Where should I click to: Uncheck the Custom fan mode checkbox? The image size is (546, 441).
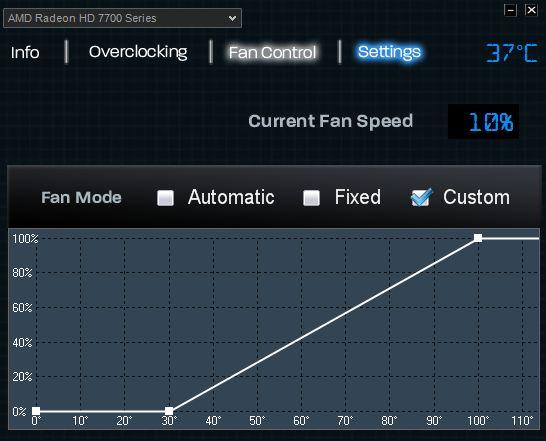pos(421,198)
